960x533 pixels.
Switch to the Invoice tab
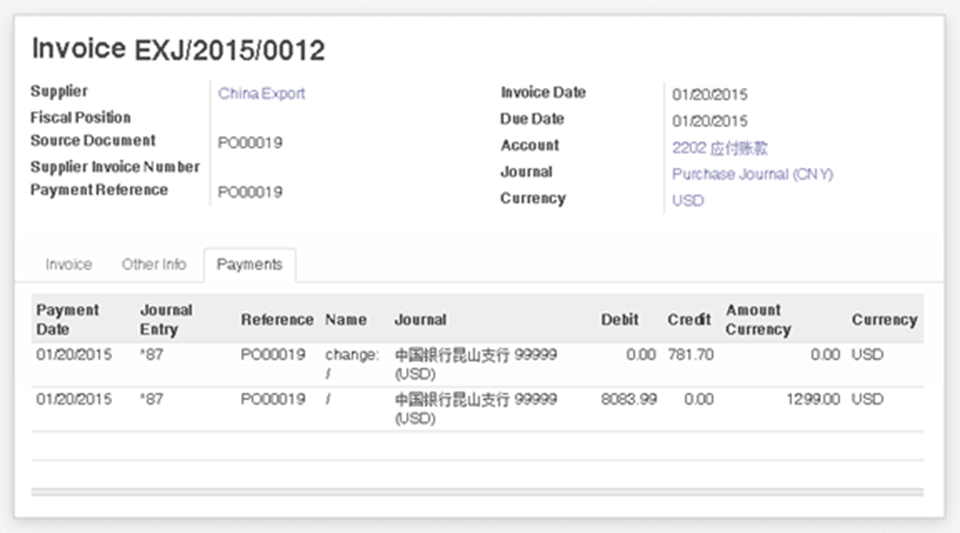pyautogui.click(x=69, y=264)
